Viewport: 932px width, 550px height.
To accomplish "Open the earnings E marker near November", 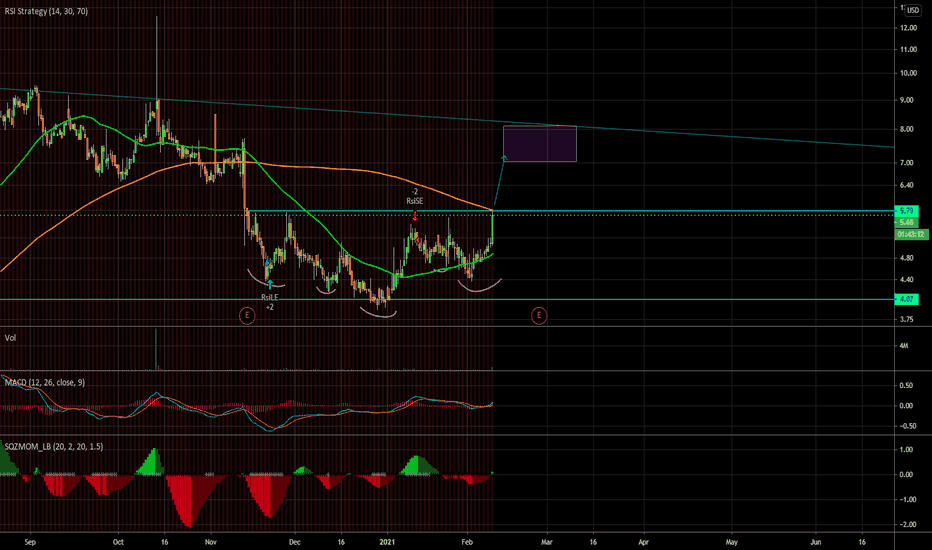I will 247,315.
